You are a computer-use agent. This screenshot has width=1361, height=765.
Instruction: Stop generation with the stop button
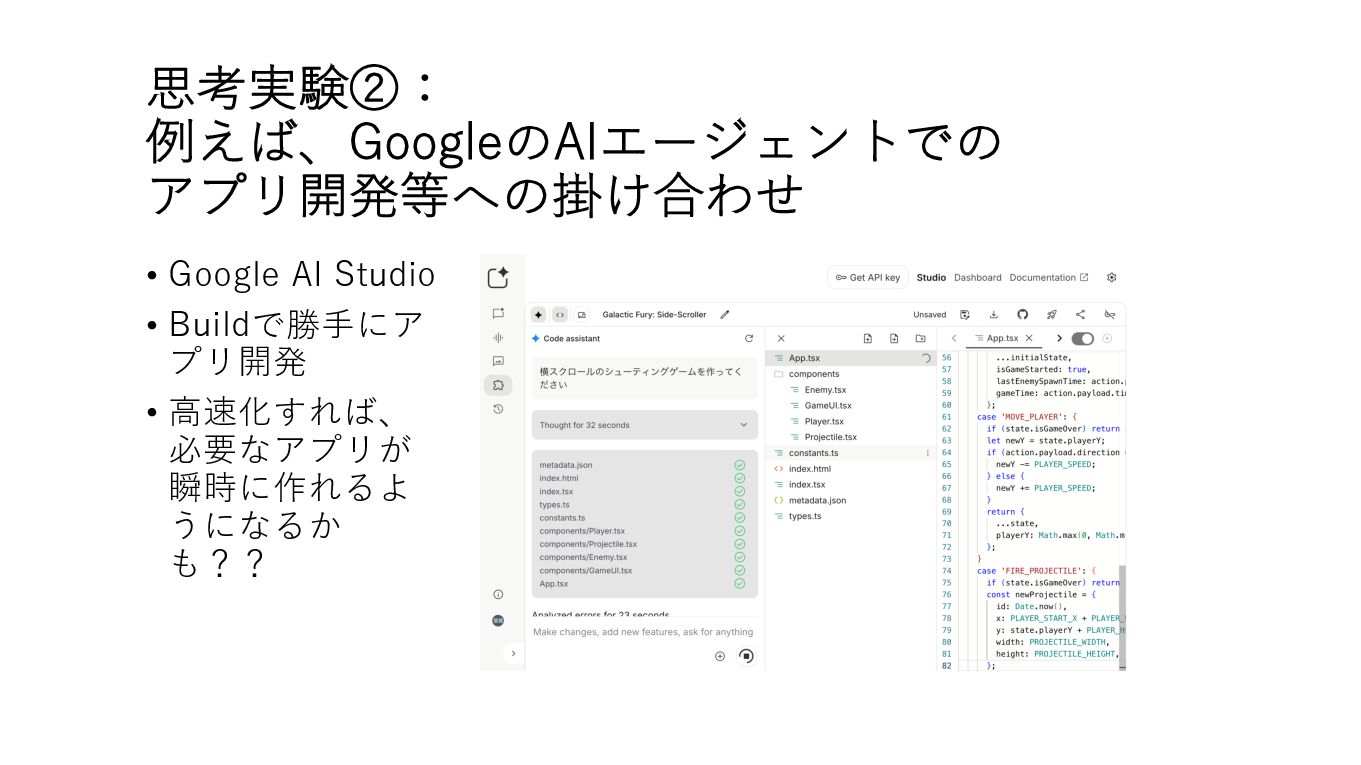[745, 656]
